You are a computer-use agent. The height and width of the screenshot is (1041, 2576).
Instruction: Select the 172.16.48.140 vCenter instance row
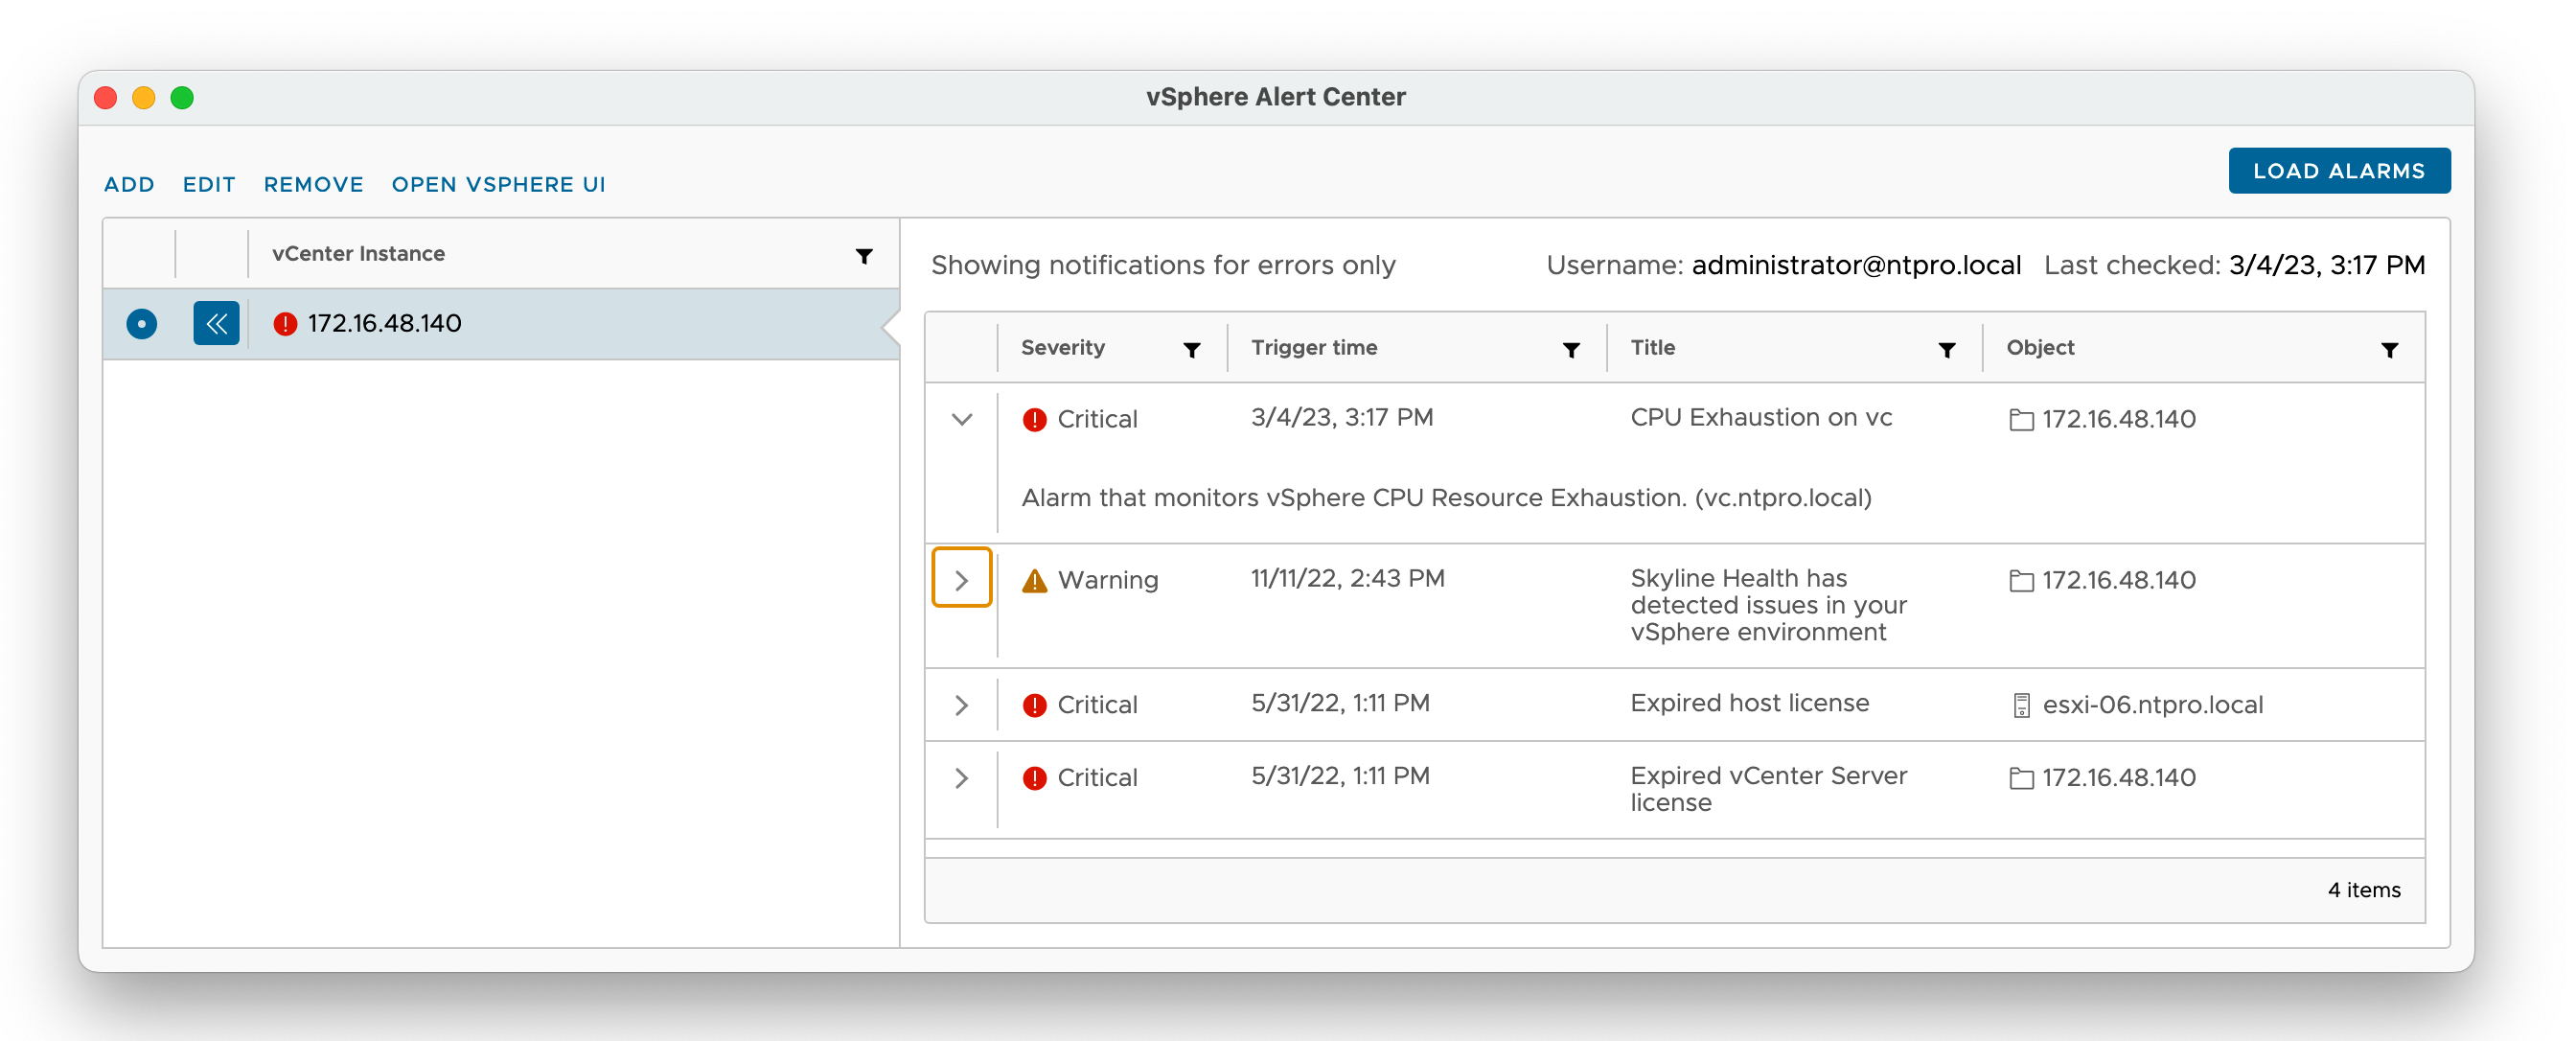(500, 323)
